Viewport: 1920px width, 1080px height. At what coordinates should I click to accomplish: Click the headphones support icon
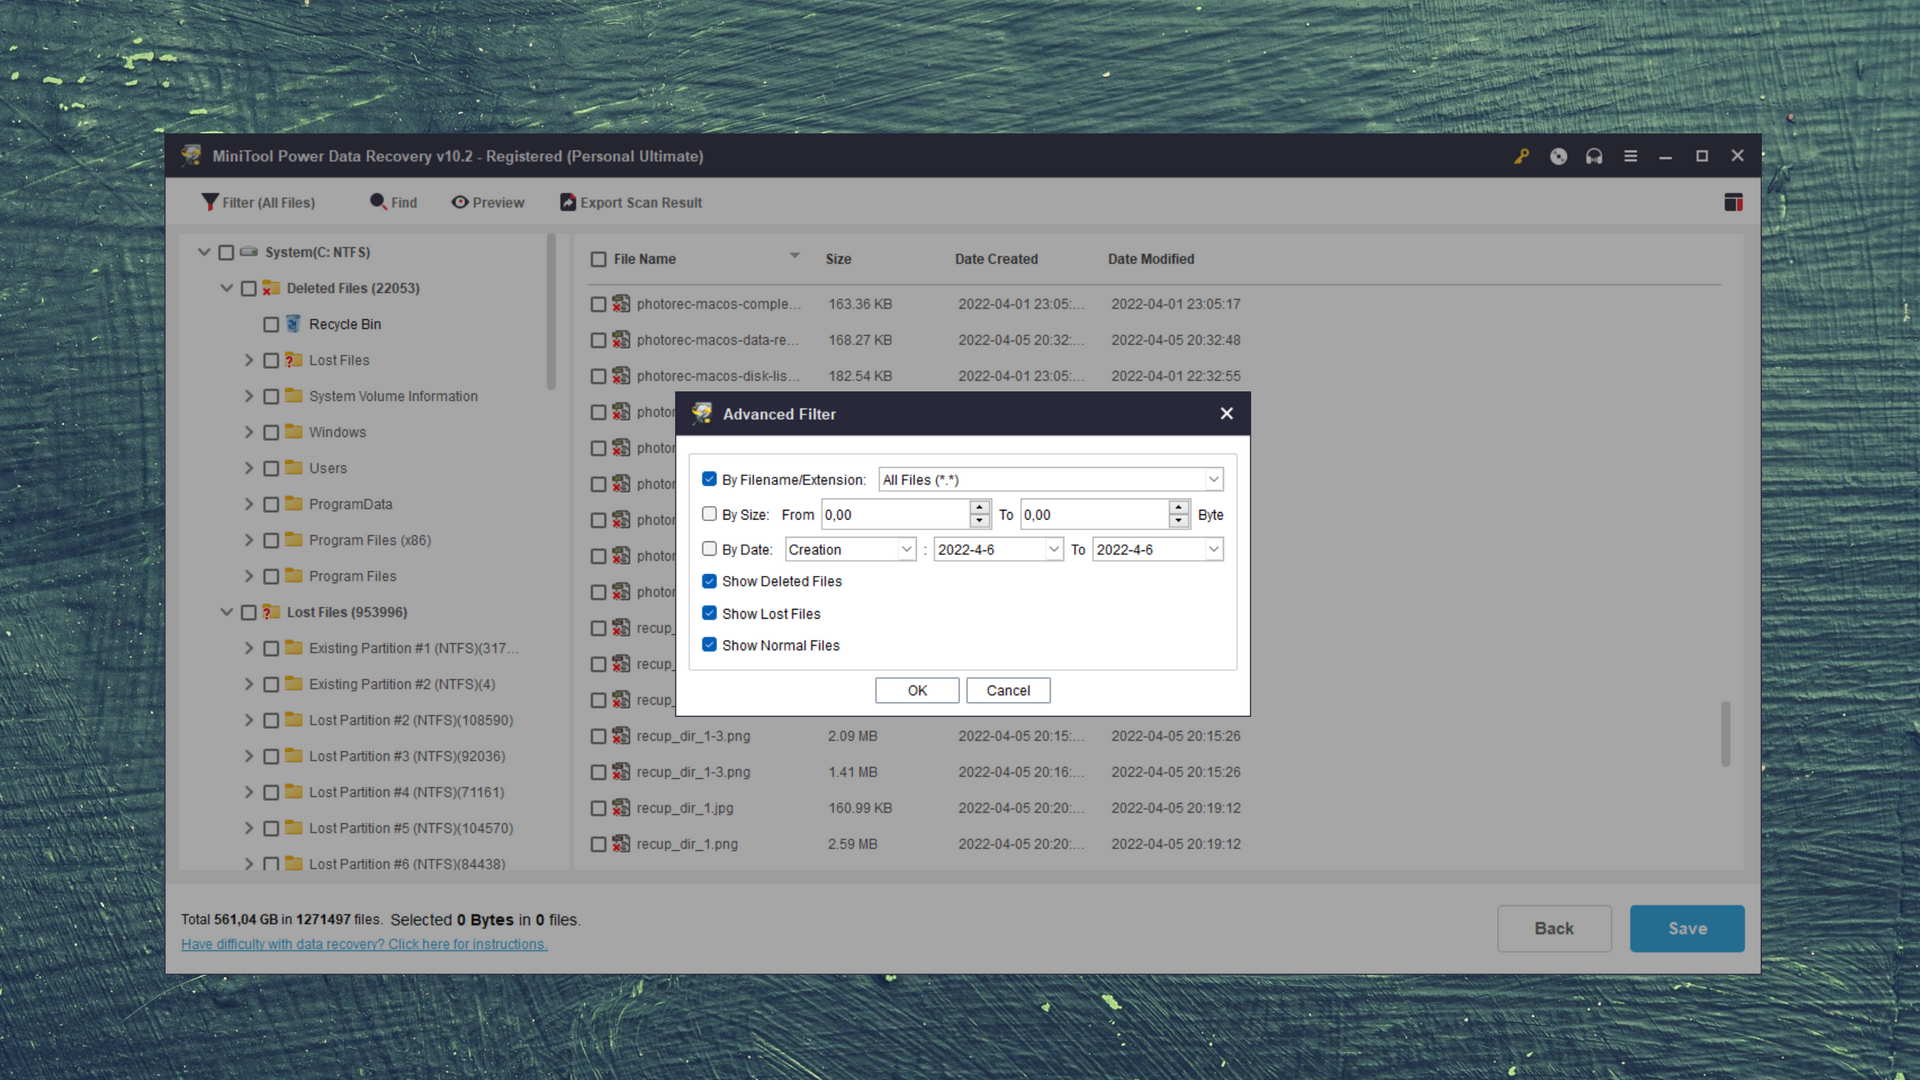[x=1594, y=156]
